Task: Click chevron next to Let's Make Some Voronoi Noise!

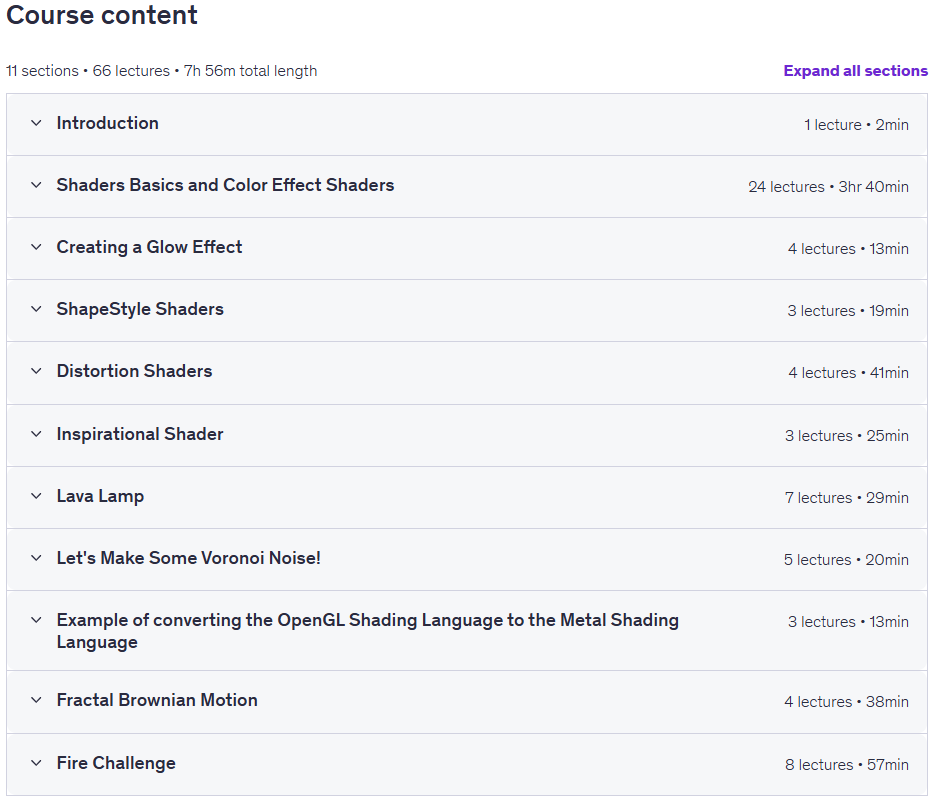Action: click(x=36, y=558)
